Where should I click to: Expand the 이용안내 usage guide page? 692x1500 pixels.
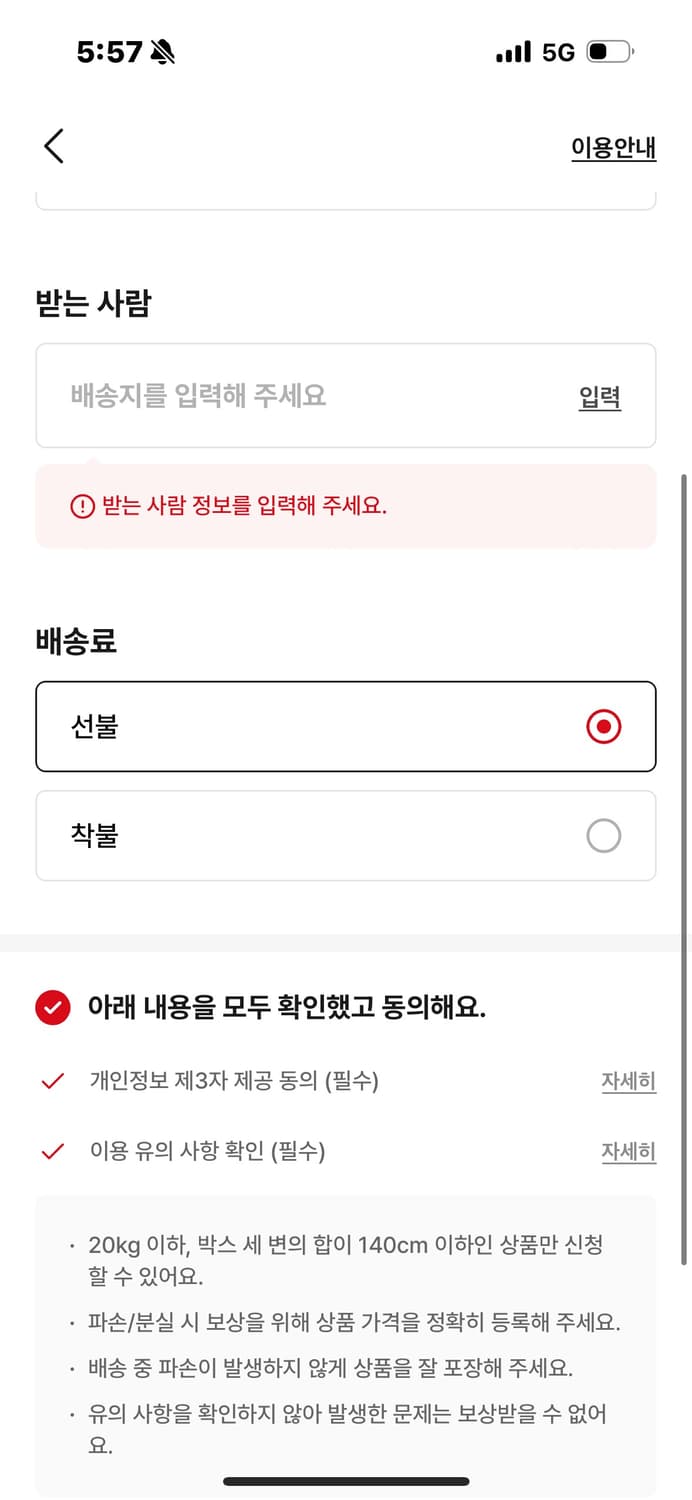[x=614, y=146]
